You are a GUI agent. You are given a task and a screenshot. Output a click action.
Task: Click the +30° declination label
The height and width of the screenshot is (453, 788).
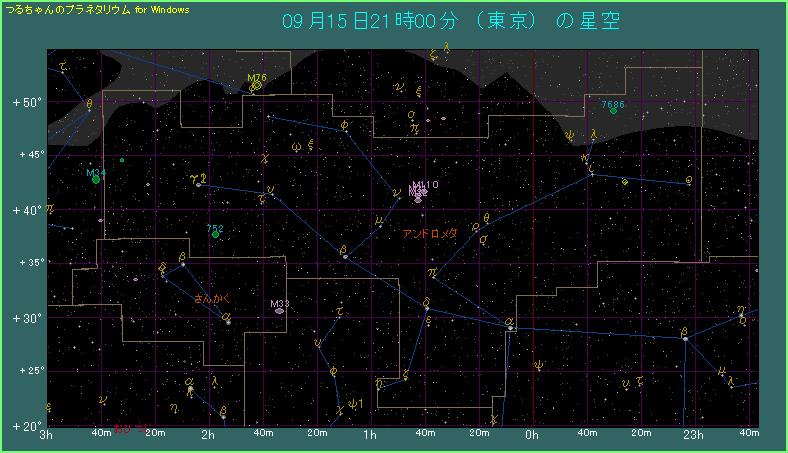(26, 318)
